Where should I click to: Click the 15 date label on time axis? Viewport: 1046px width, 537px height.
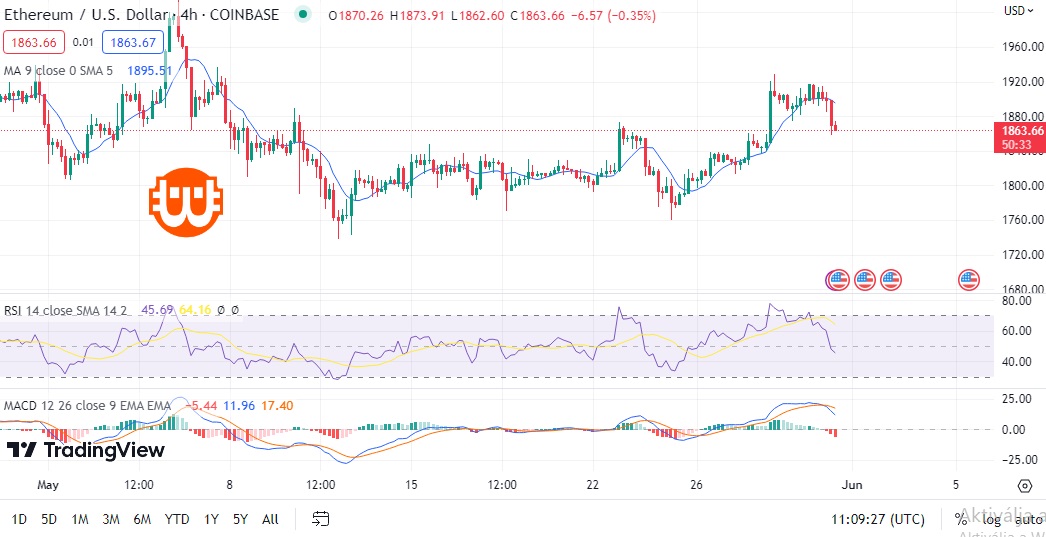coord(412,485)
